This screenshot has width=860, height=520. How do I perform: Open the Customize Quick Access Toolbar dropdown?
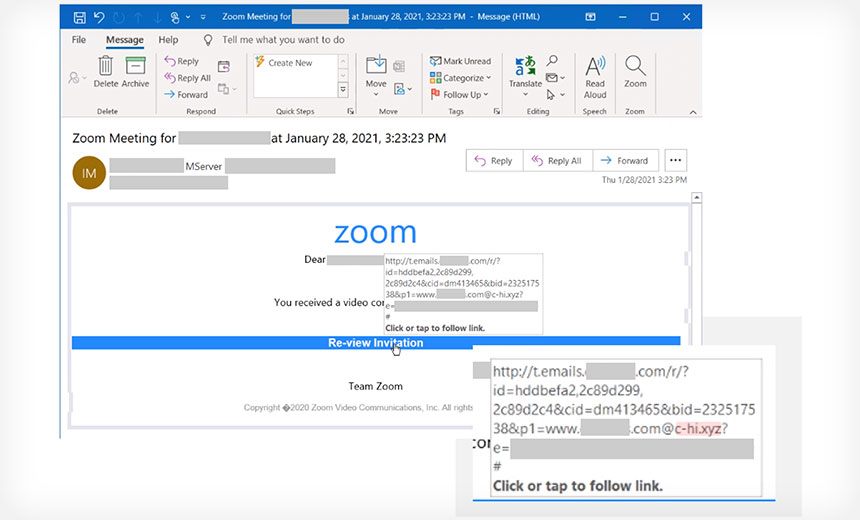click(x=203, y=17)
